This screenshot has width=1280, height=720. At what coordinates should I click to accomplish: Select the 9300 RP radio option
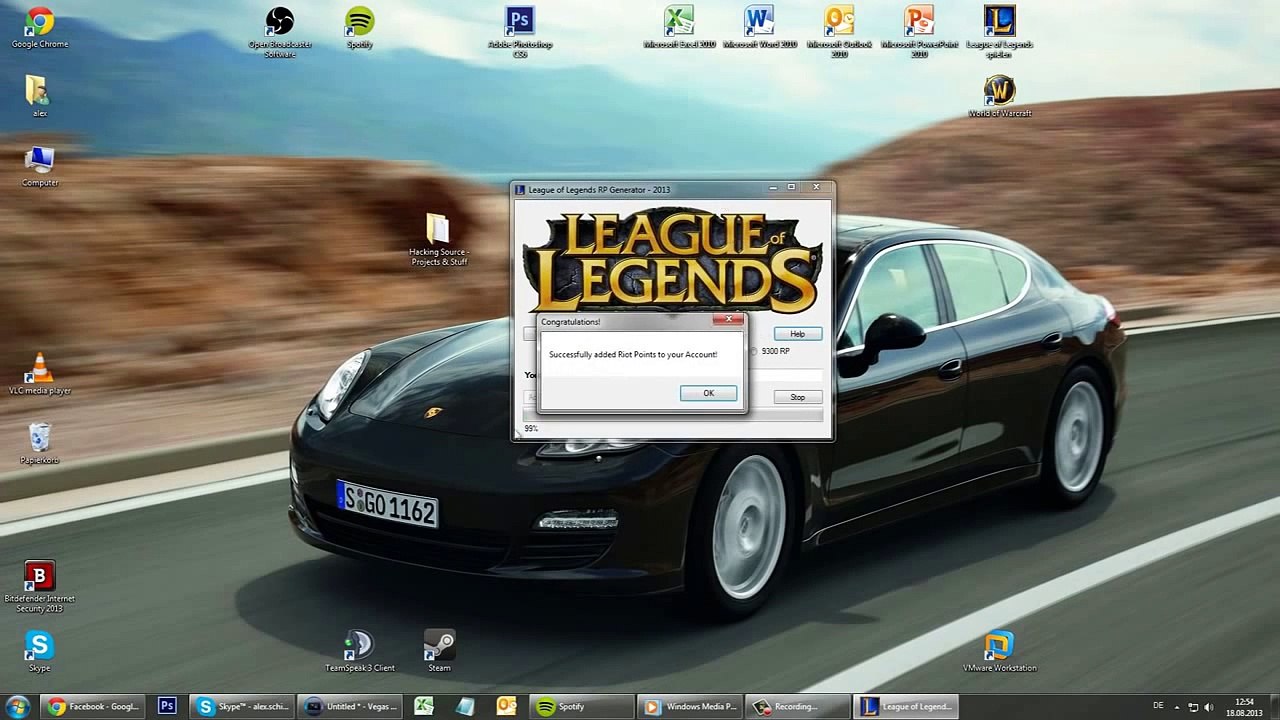770,351
